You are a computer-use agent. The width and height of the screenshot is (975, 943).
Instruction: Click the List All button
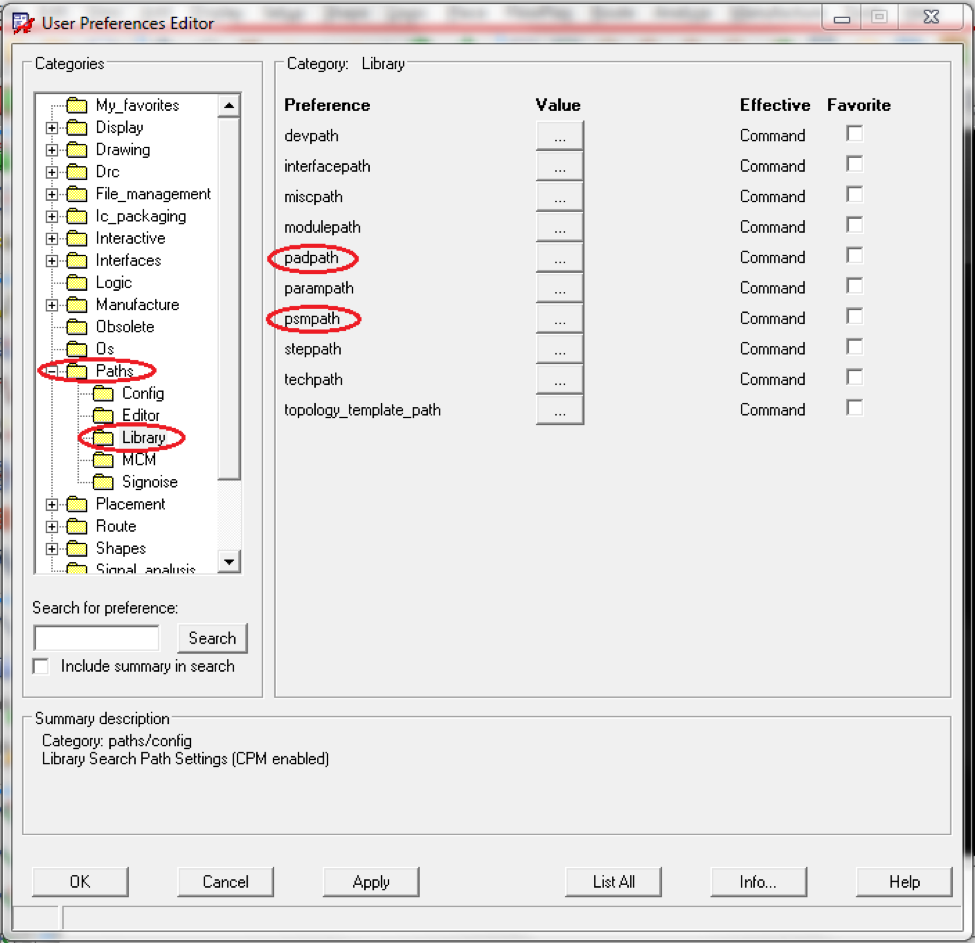(x=613, y=881)
